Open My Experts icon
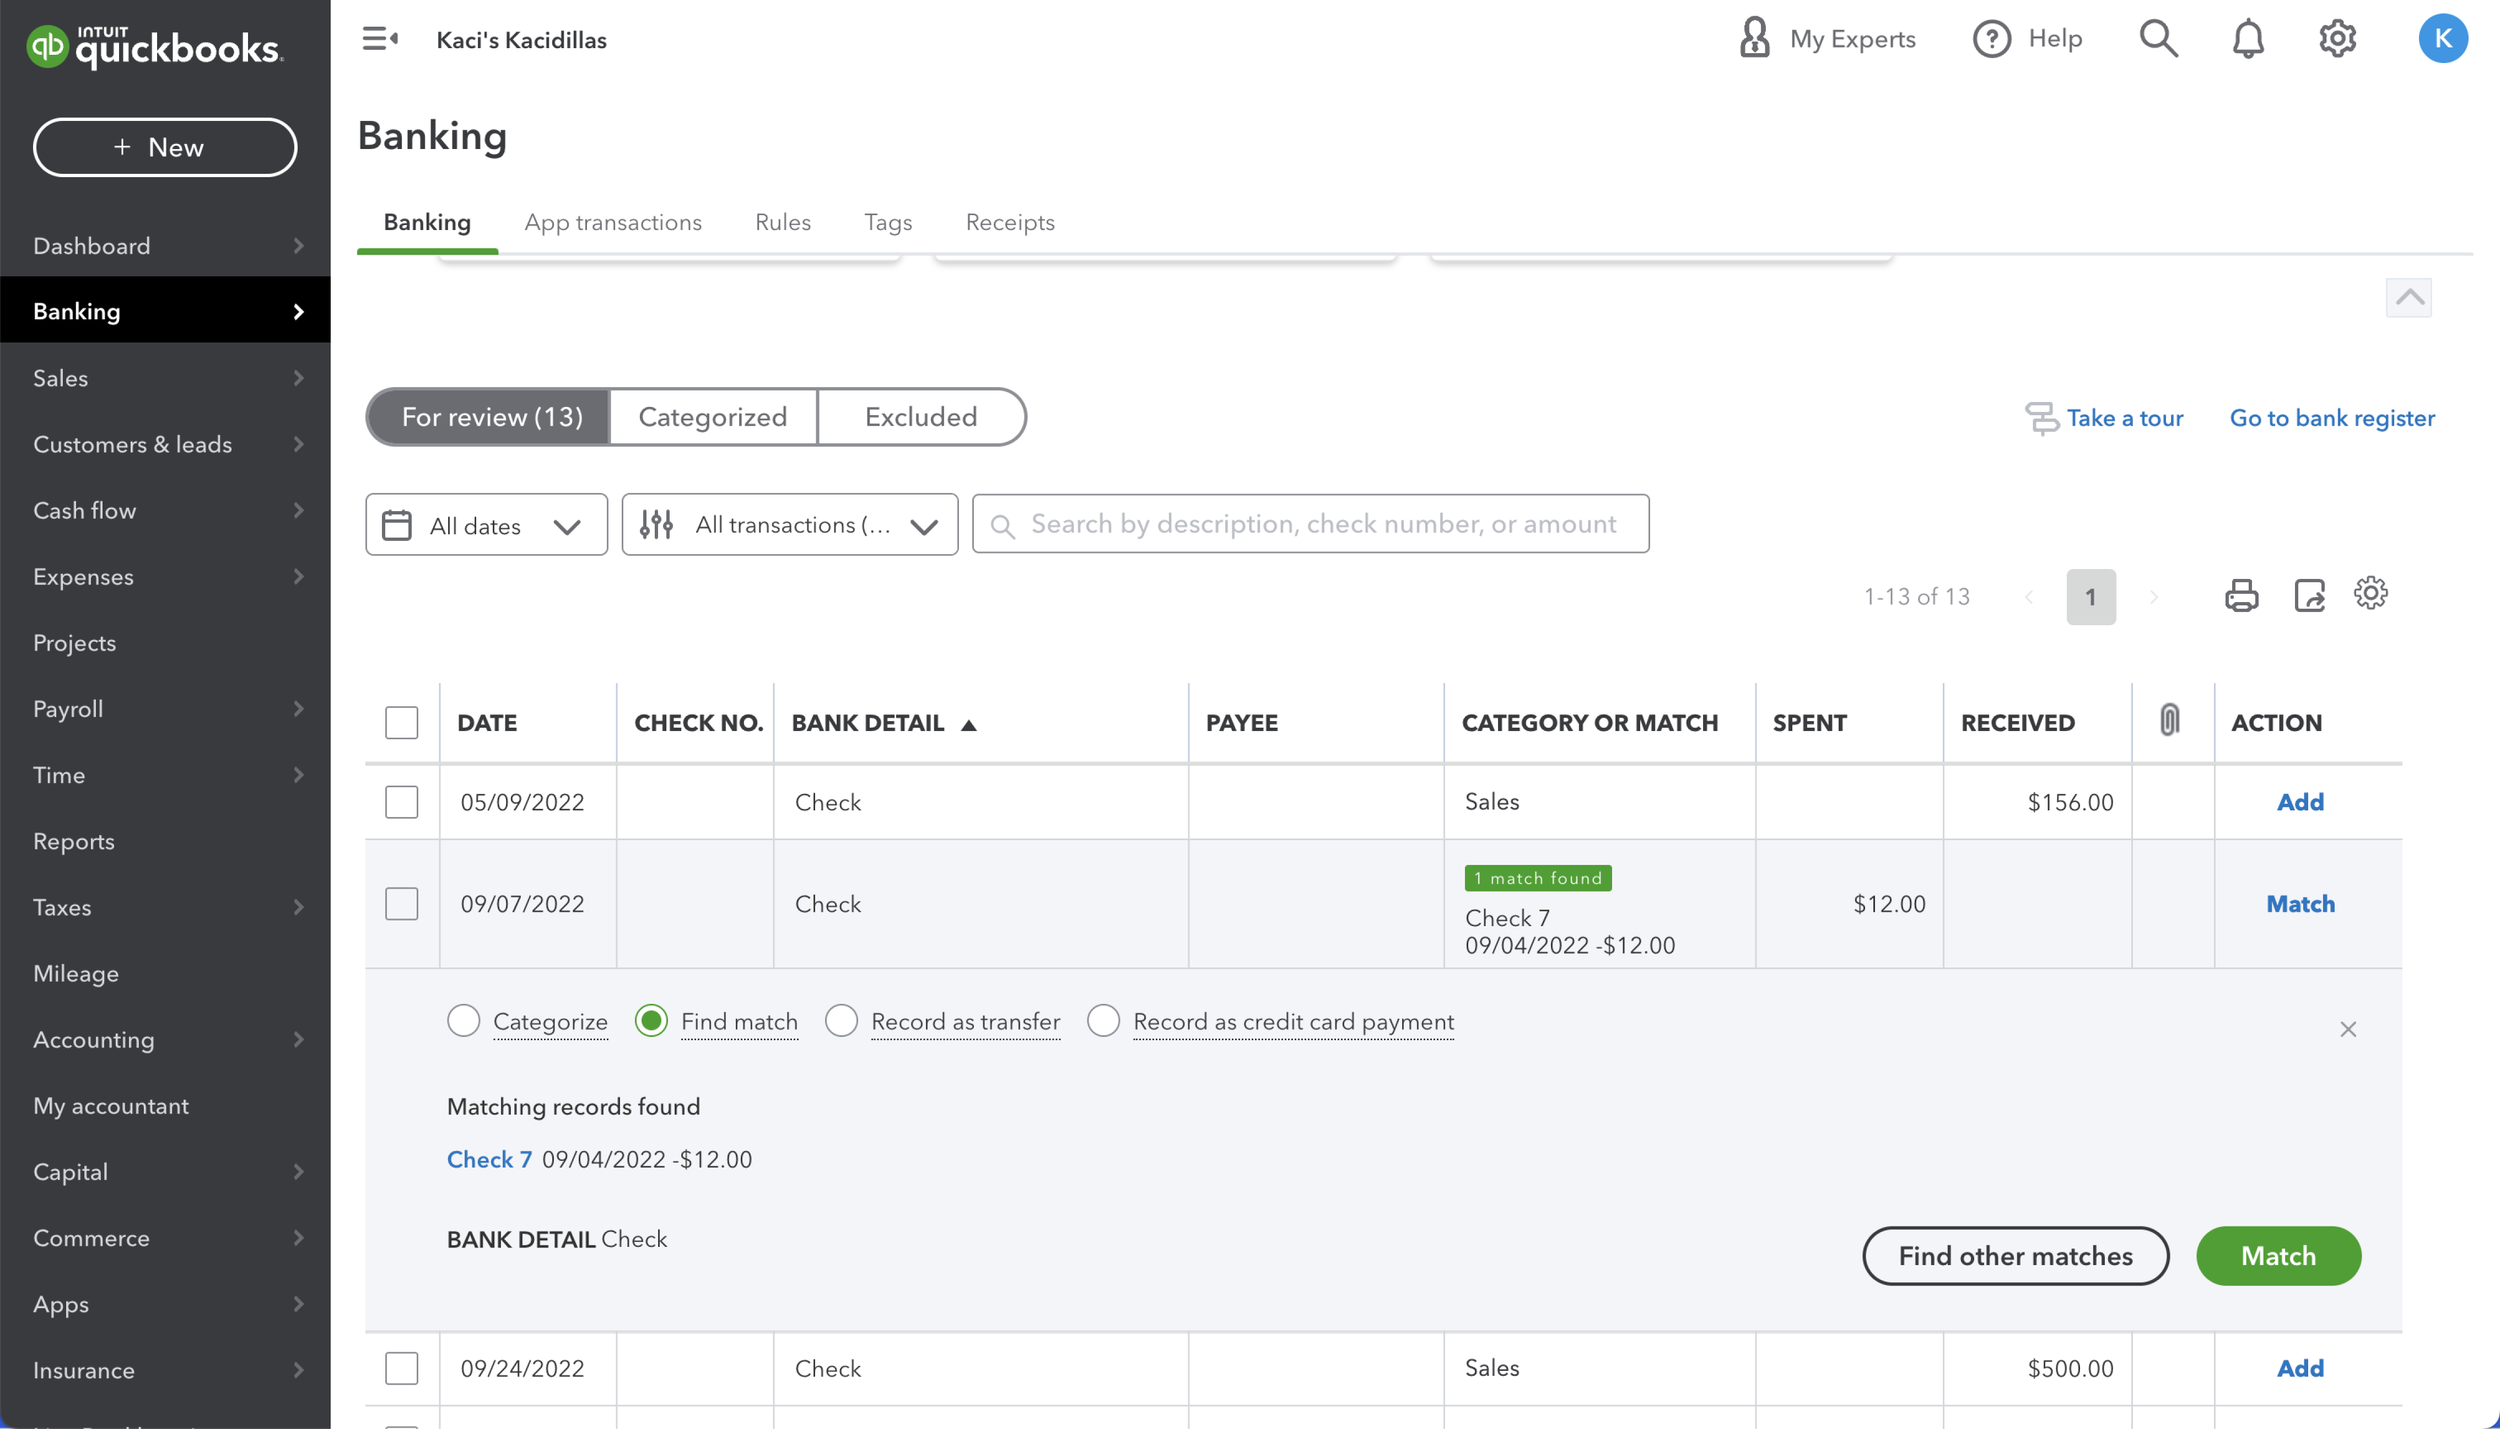The width and height of the screenshot is (2500, 1429). click(1754, 38)
